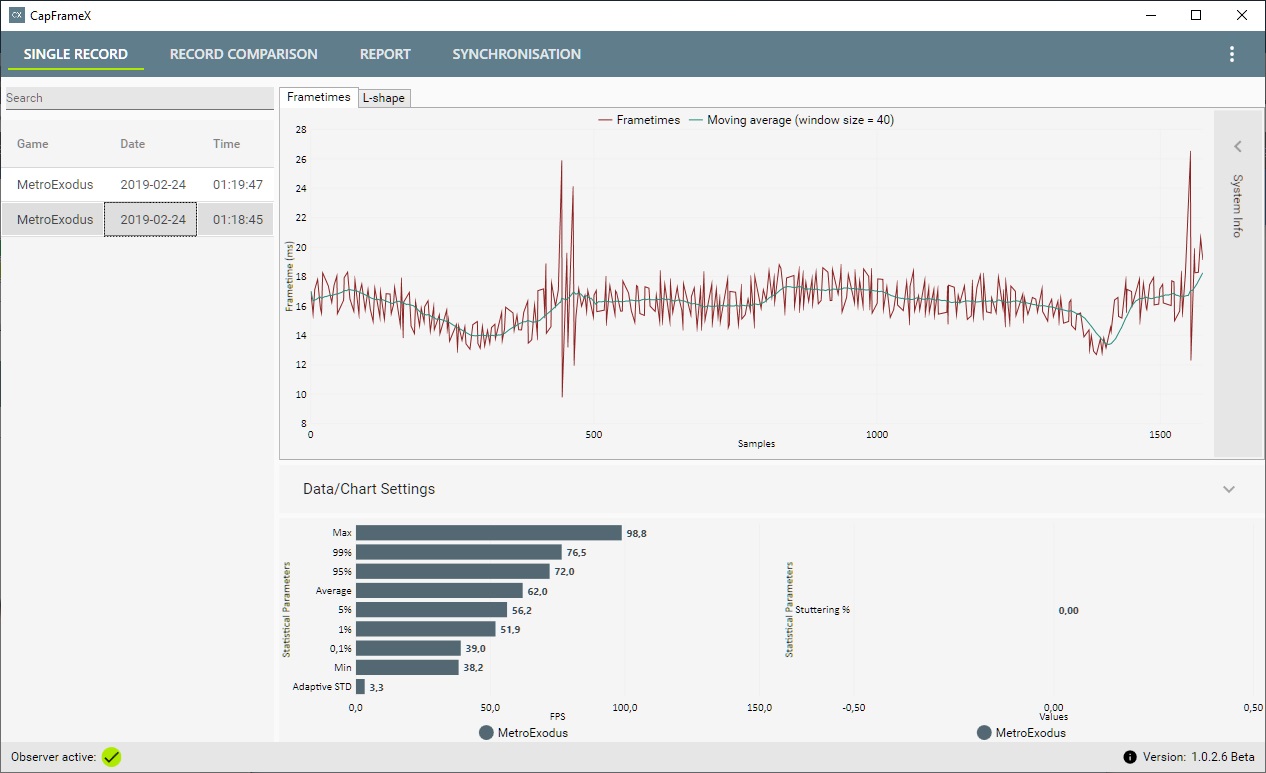
Task: Click the 5% percentile bar 56,2
Action: (x=431, y=610)
